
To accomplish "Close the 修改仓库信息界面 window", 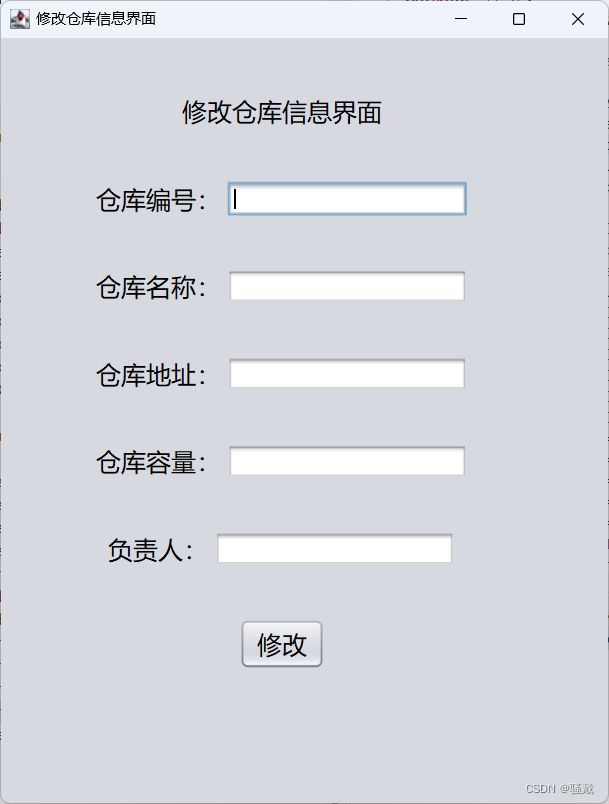I will click(x=575, y=19).
